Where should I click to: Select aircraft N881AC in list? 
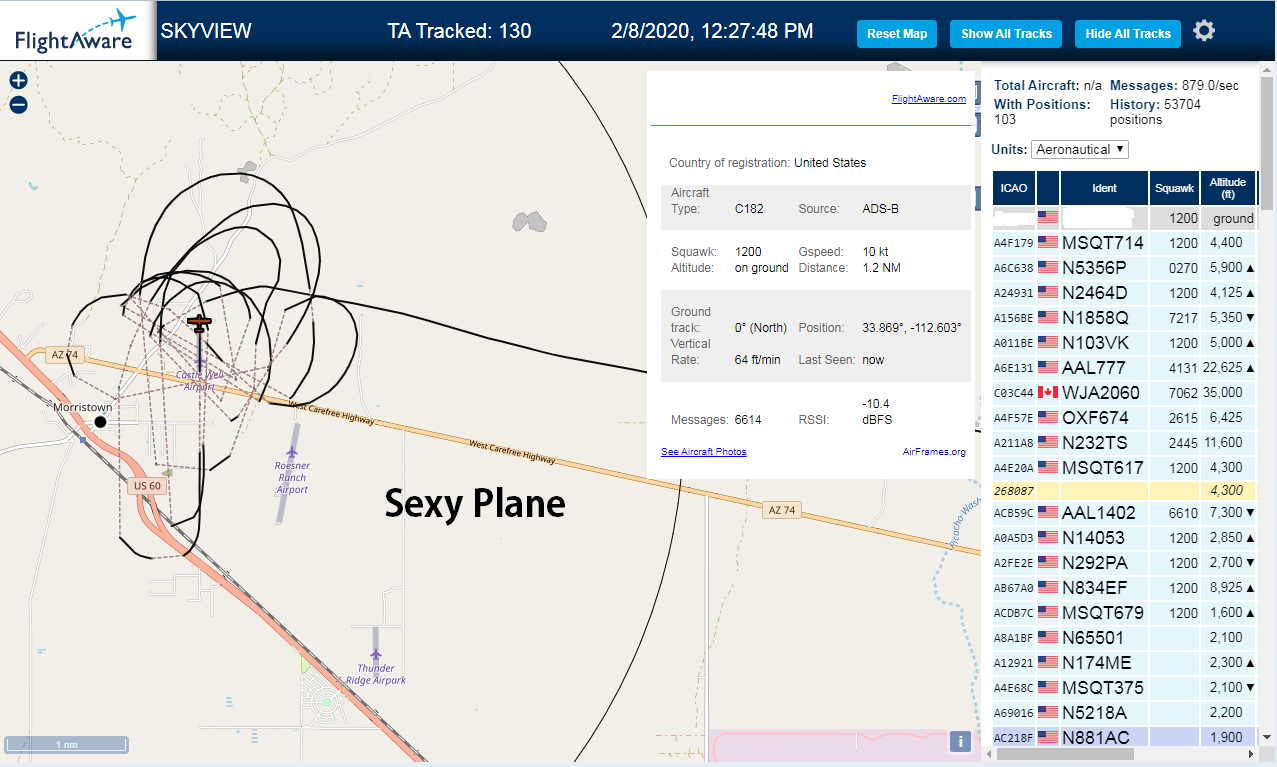pyautogui.click(x=1125, y=737)
